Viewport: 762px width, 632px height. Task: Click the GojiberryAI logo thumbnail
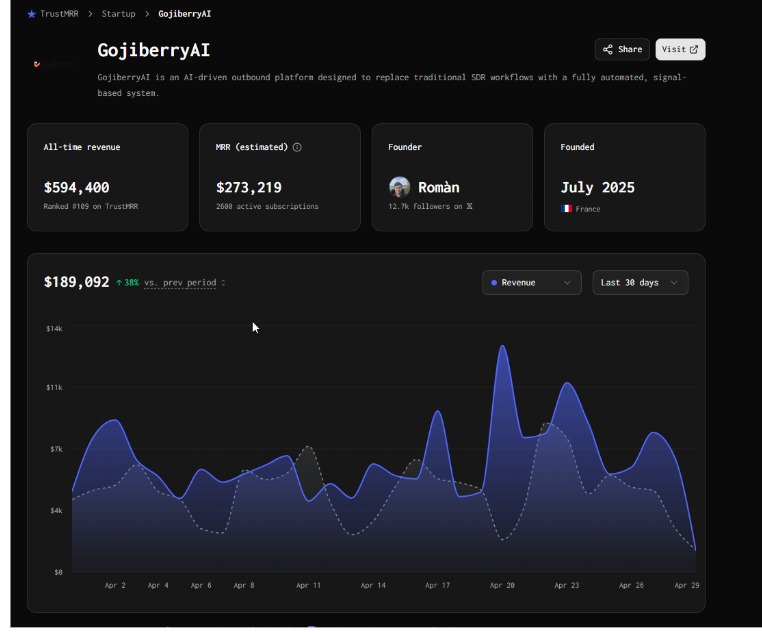tap(53, 64)
